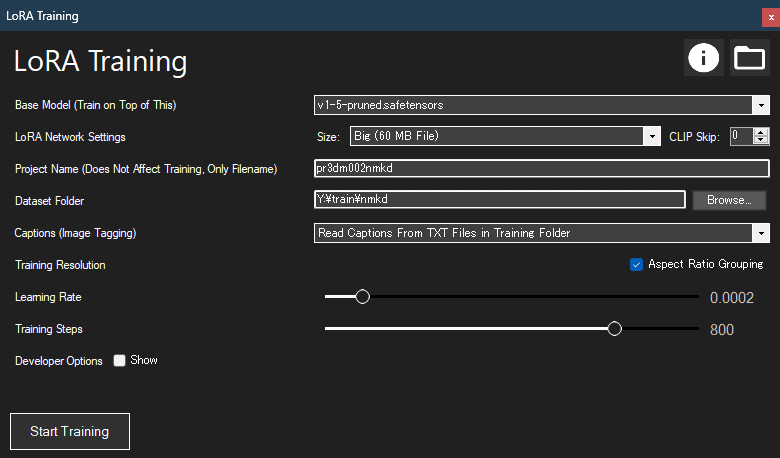The height and width of the screenshot is (458, 780).
Task: Click the CLIP Skip number field
Action: coord(741,136)
